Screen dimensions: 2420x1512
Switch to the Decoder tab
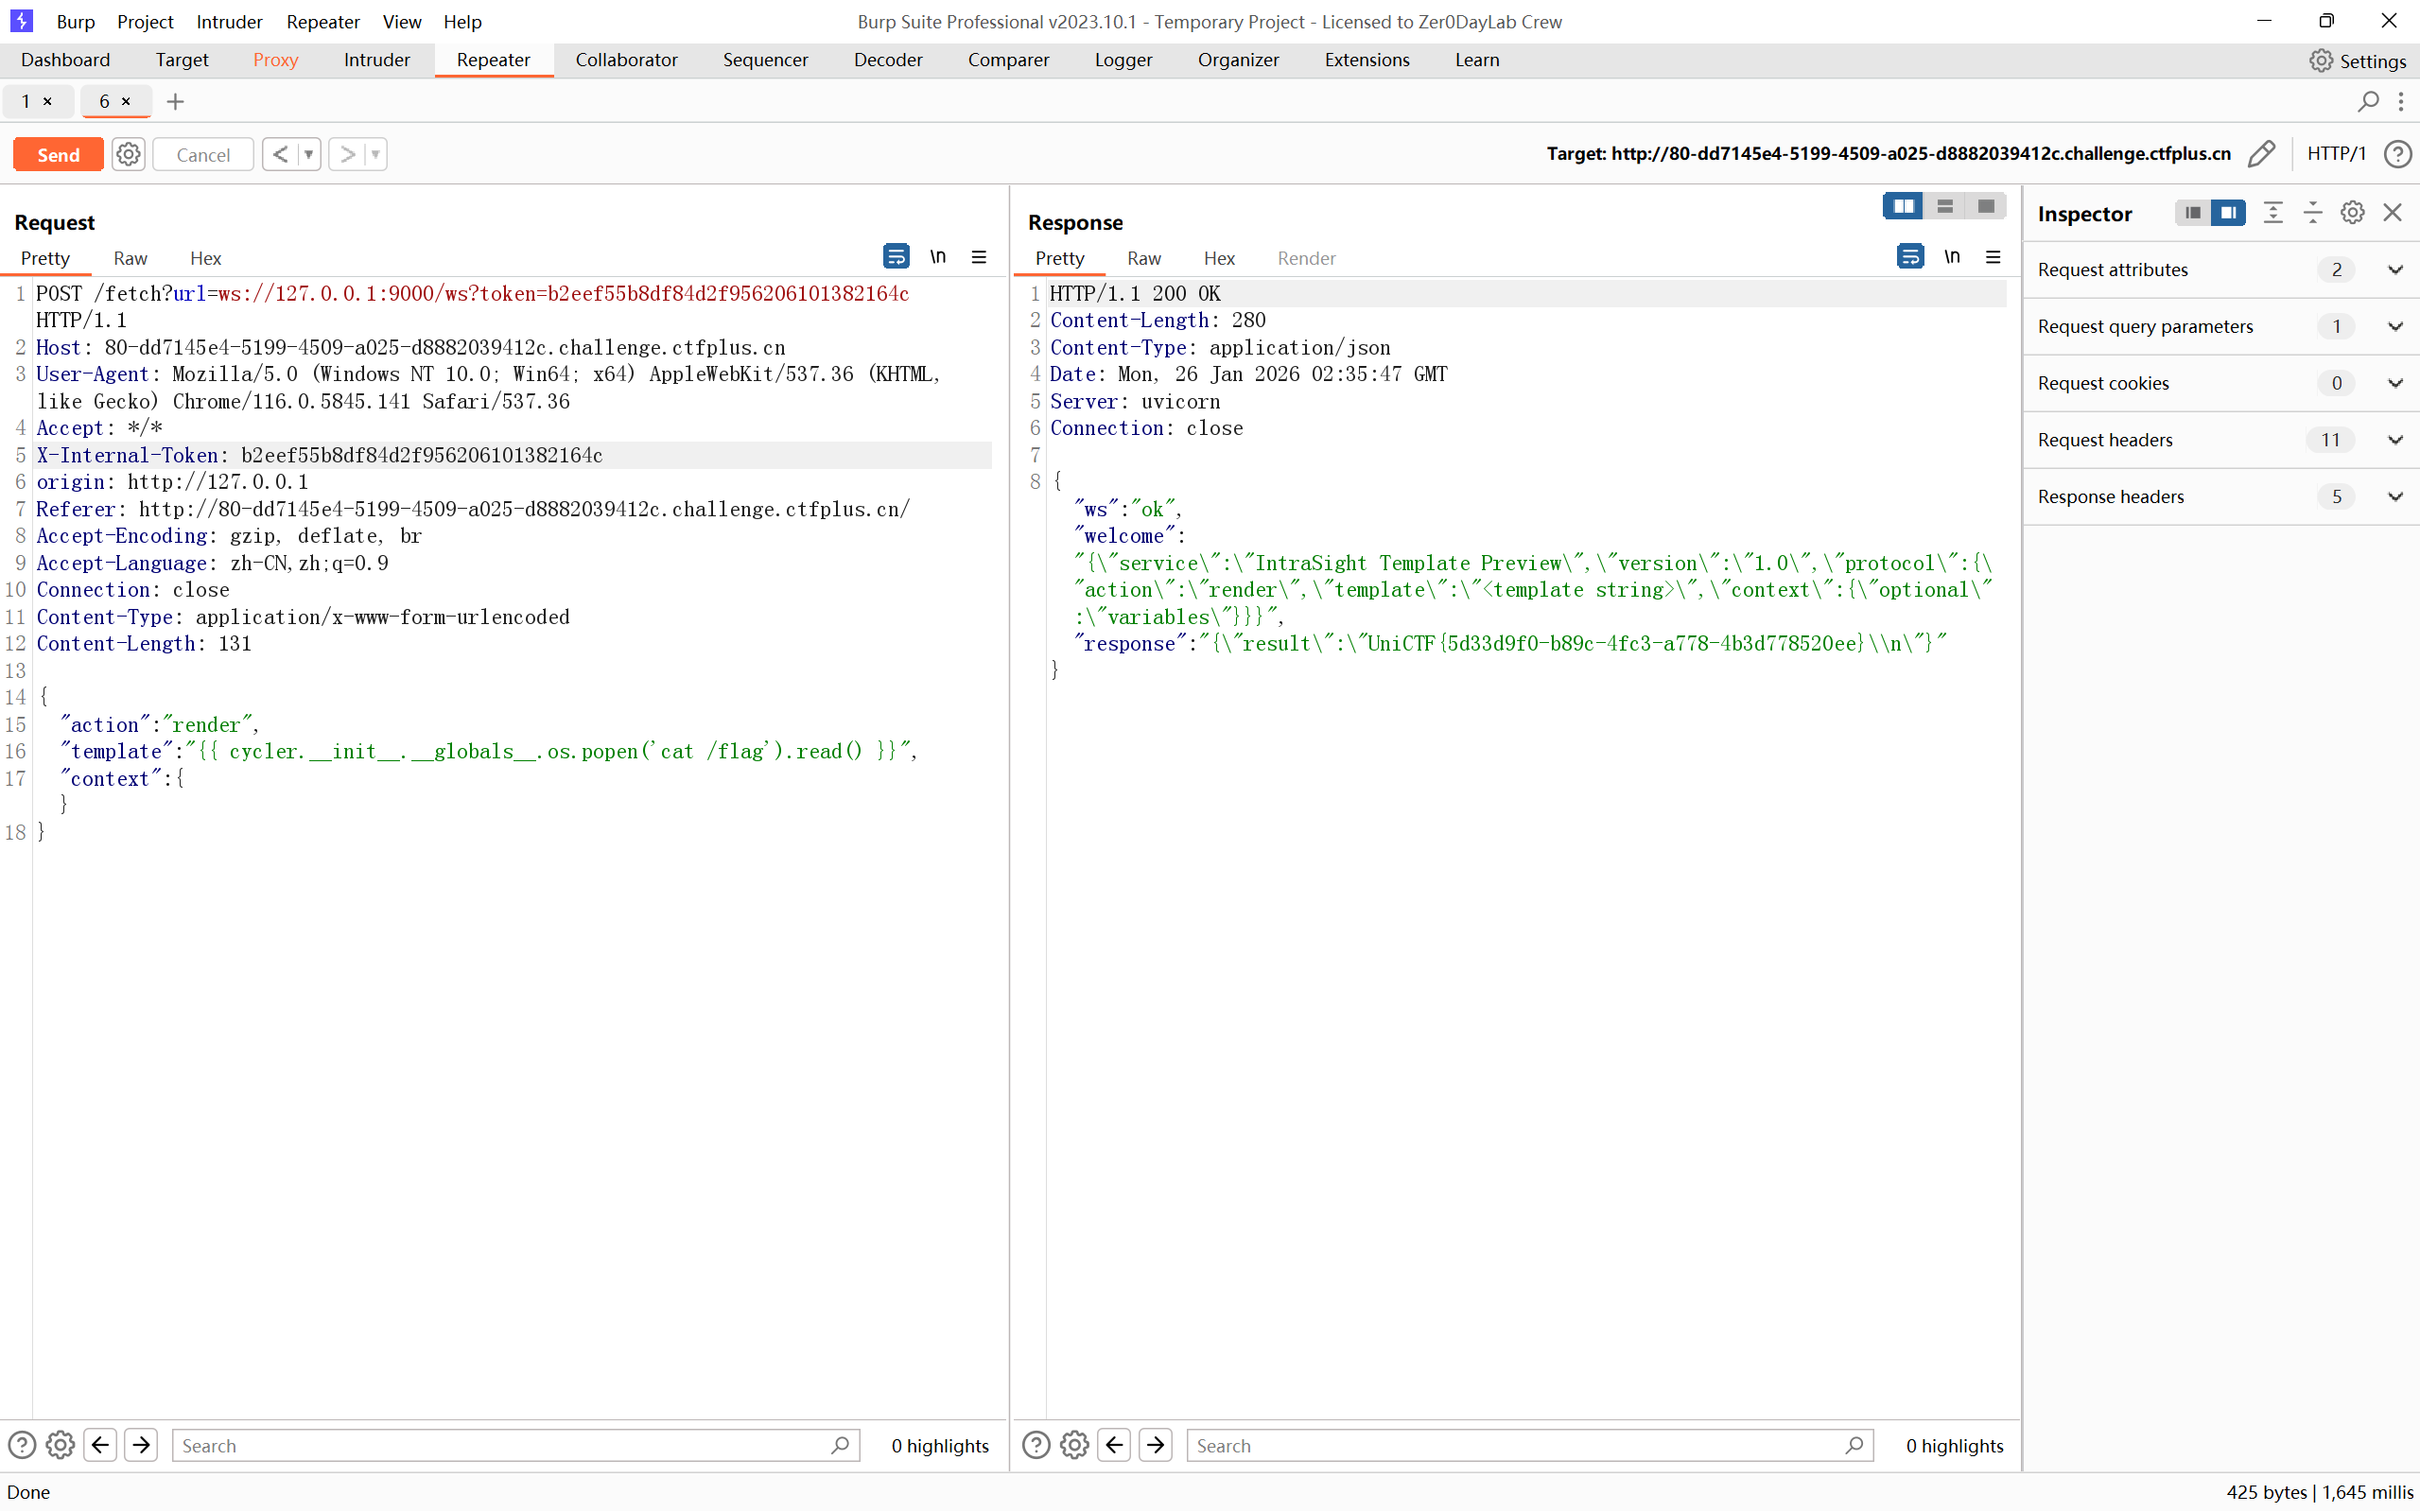888,60
